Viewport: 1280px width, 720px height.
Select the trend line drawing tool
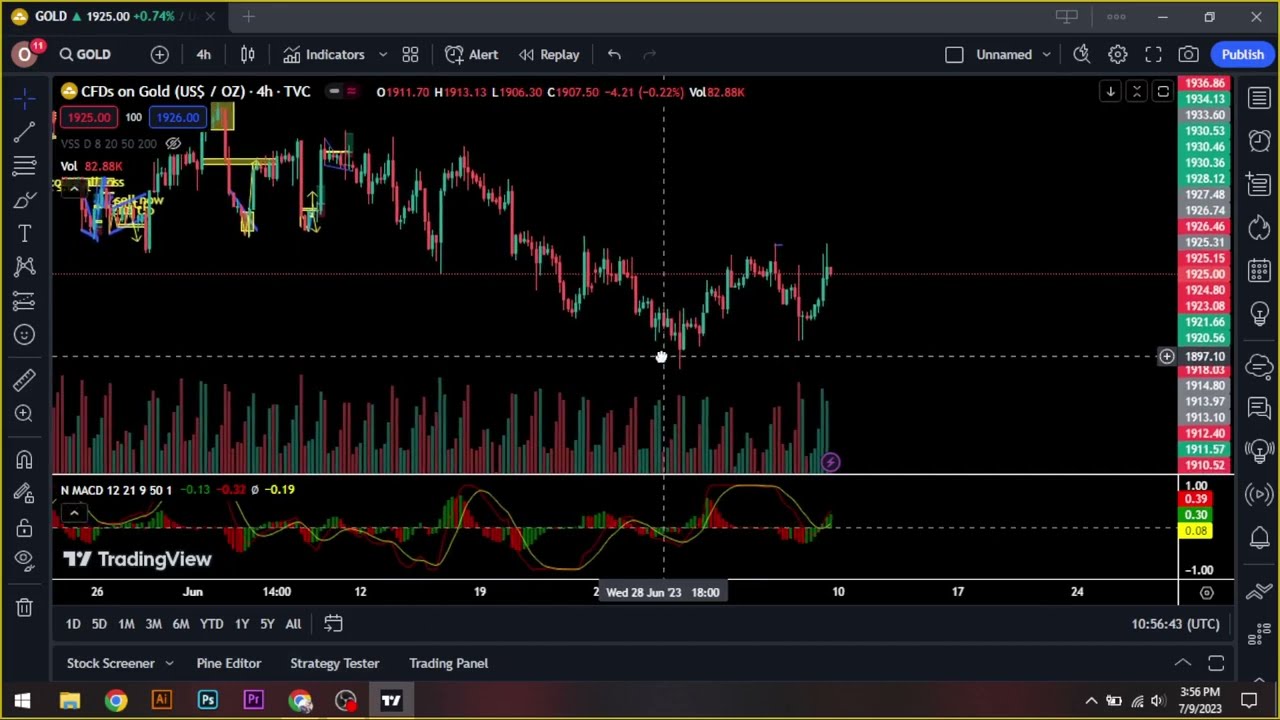pos(25,131)
